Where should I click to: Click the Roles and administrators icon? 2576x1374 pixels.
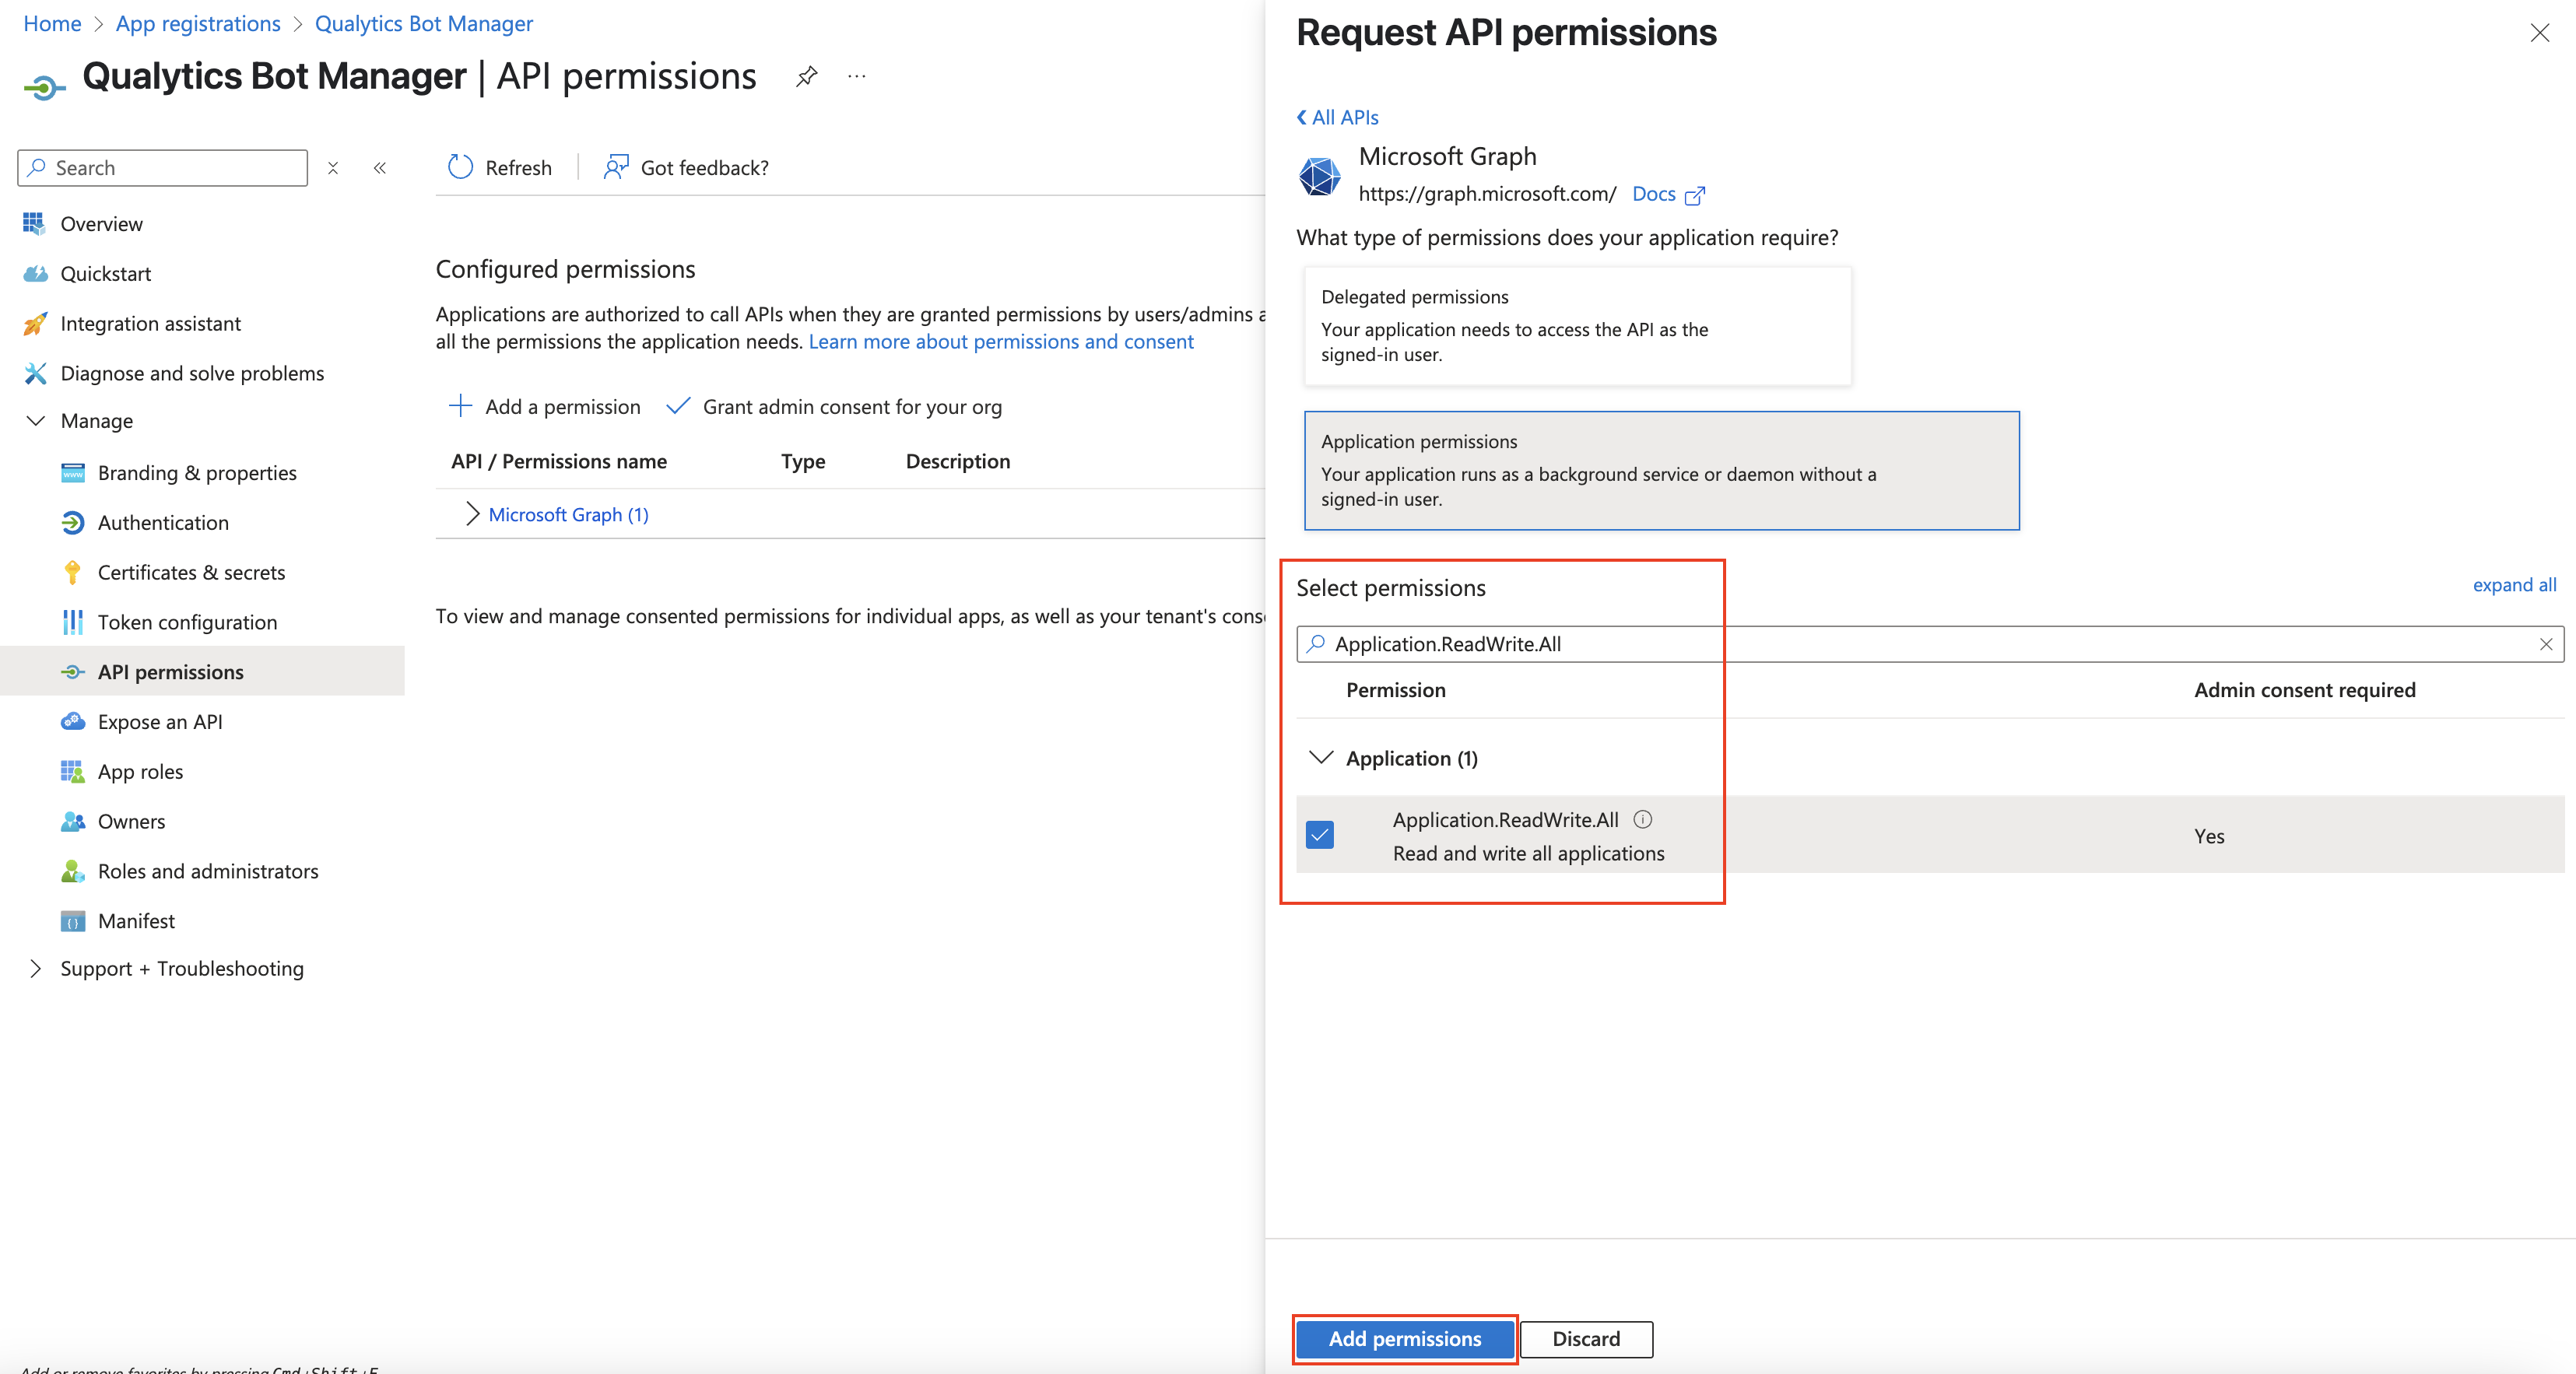pos(73,871)
